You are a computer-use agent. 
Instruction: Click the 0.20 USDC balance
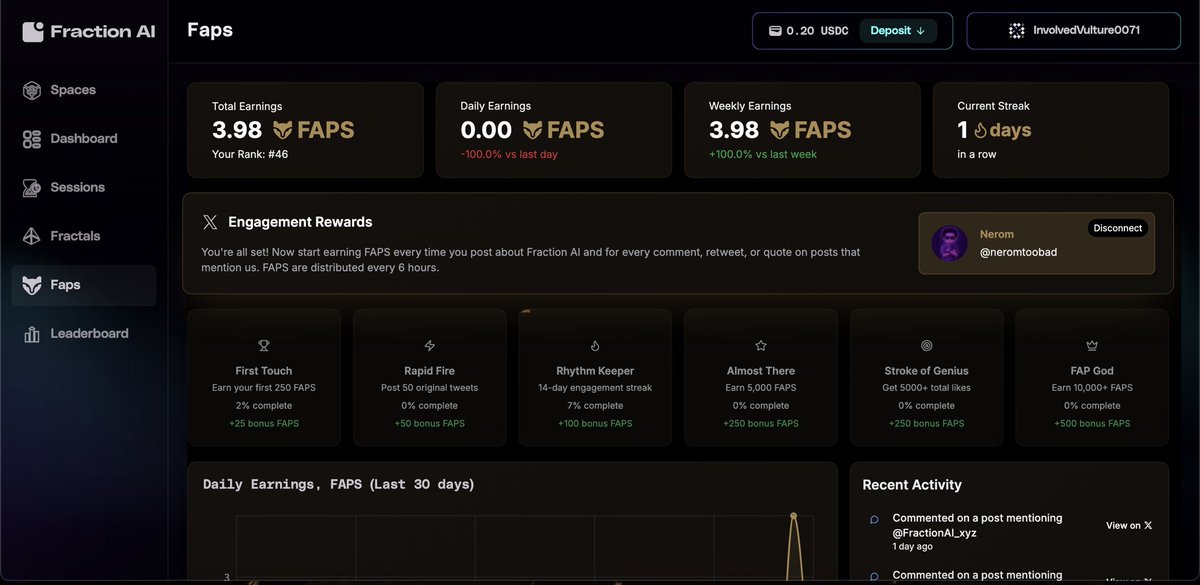pos(817,31)
